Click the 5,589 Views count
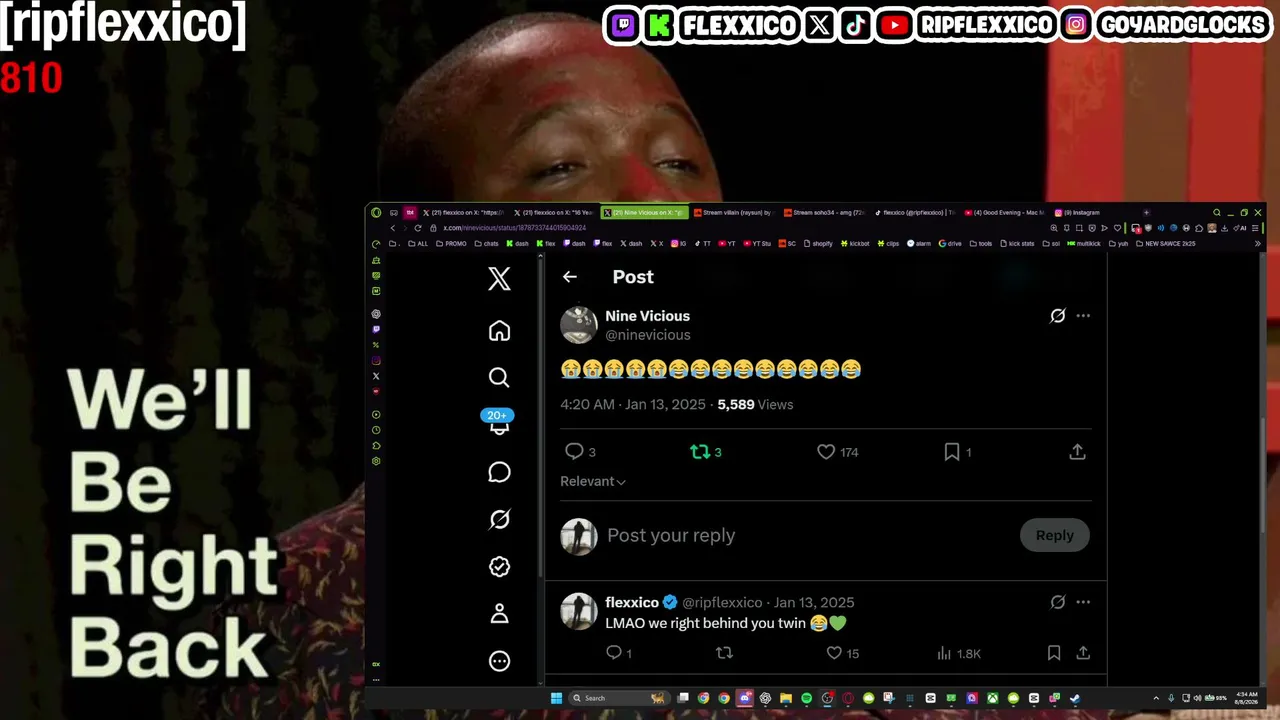This screenshot has width=1280, height=720. click(755, 404)
